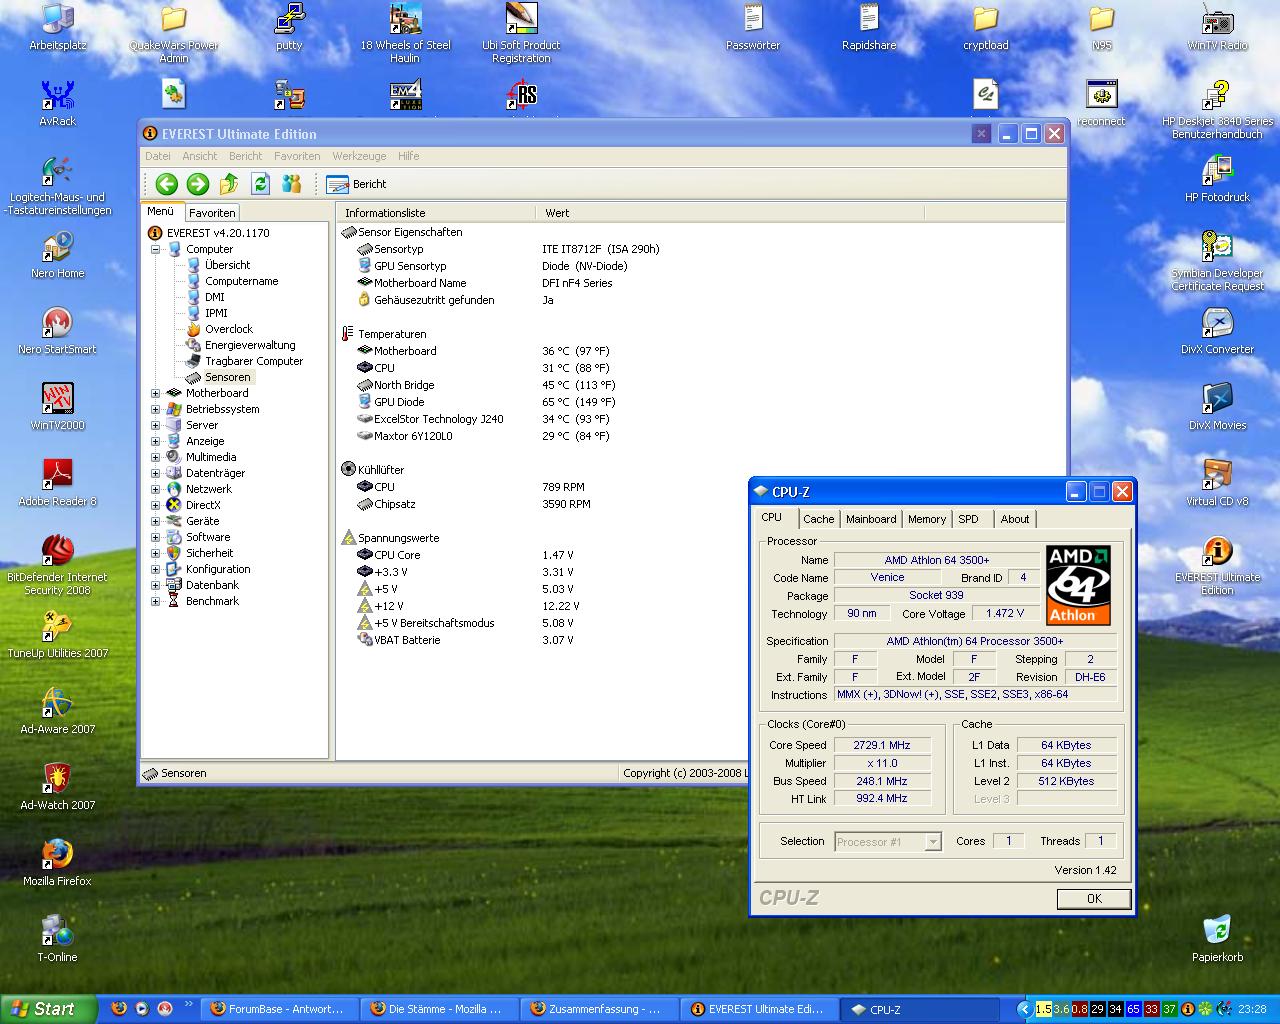Screen dimensions: 1280x1024
Task: Switch to ForumBase taskbar window
Action: pyautogui.click(x=279, y=1009)
